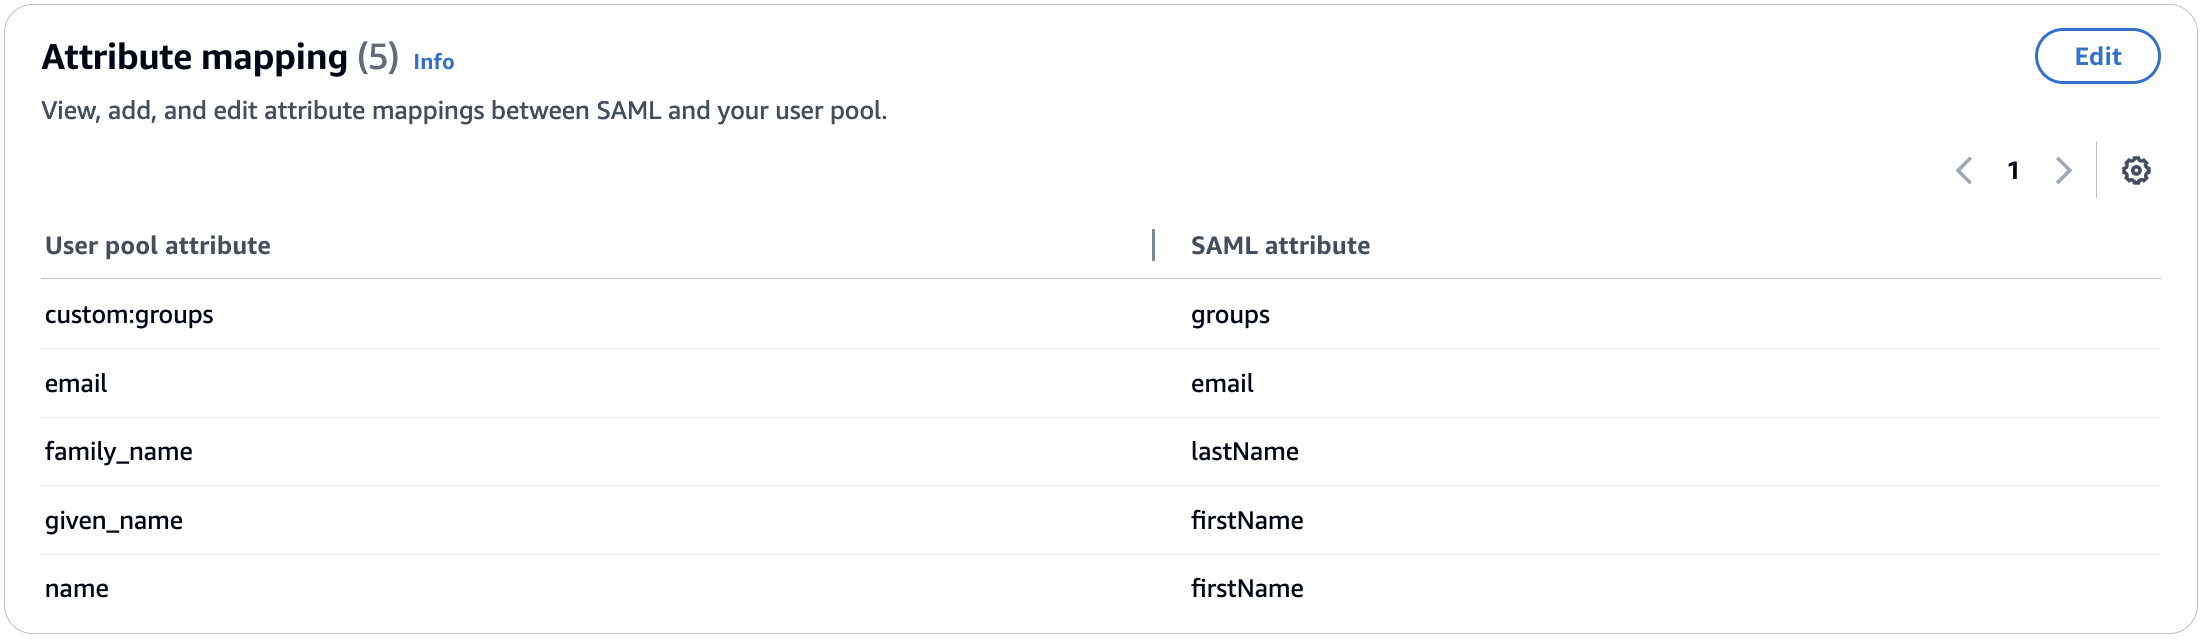Open the Info link next to the heading

[x=434, y=62]
